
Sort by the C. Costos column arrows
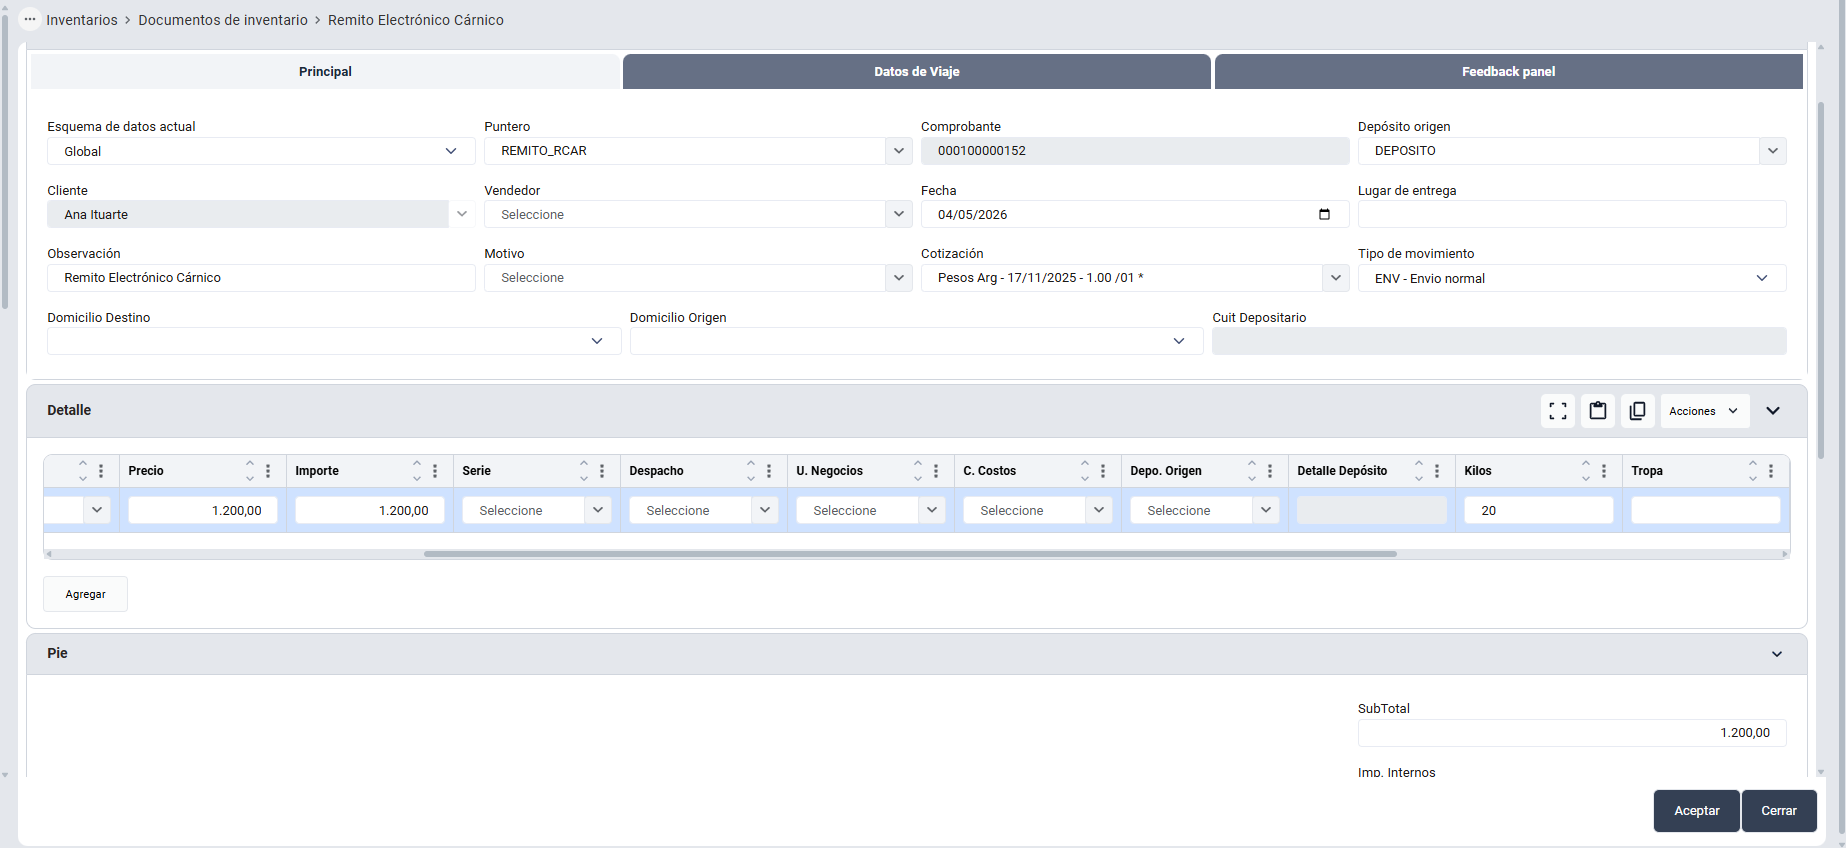(1085, 471)
